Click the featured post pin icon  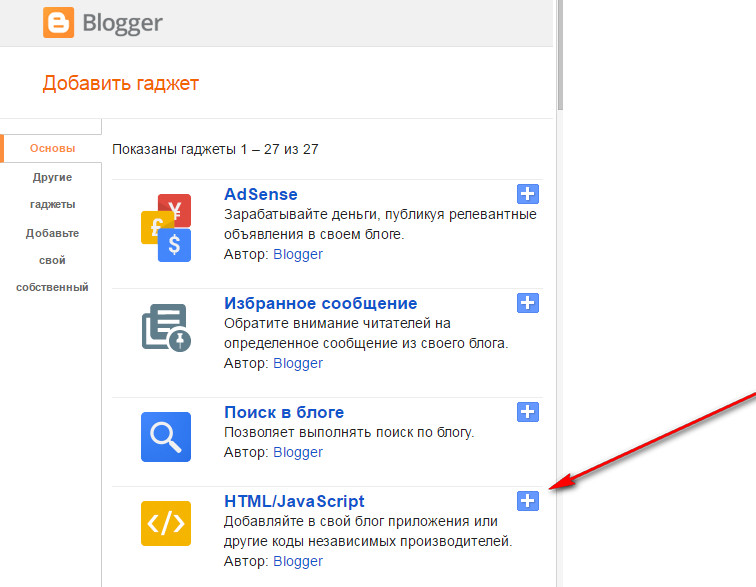[166, 328]
